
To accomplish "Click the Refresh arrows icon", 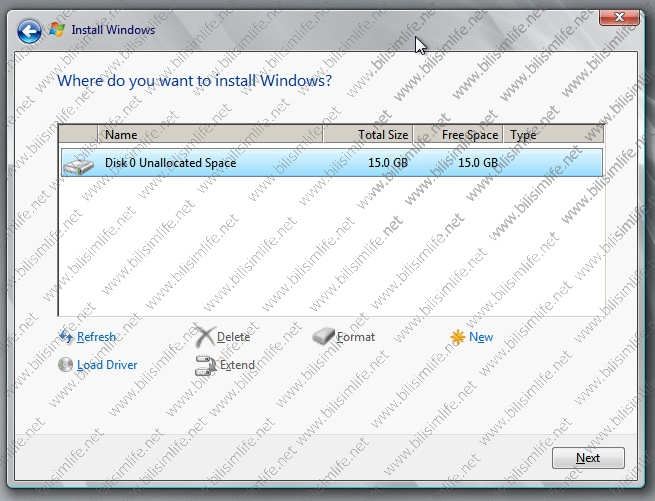I will [x=66, y=336].
